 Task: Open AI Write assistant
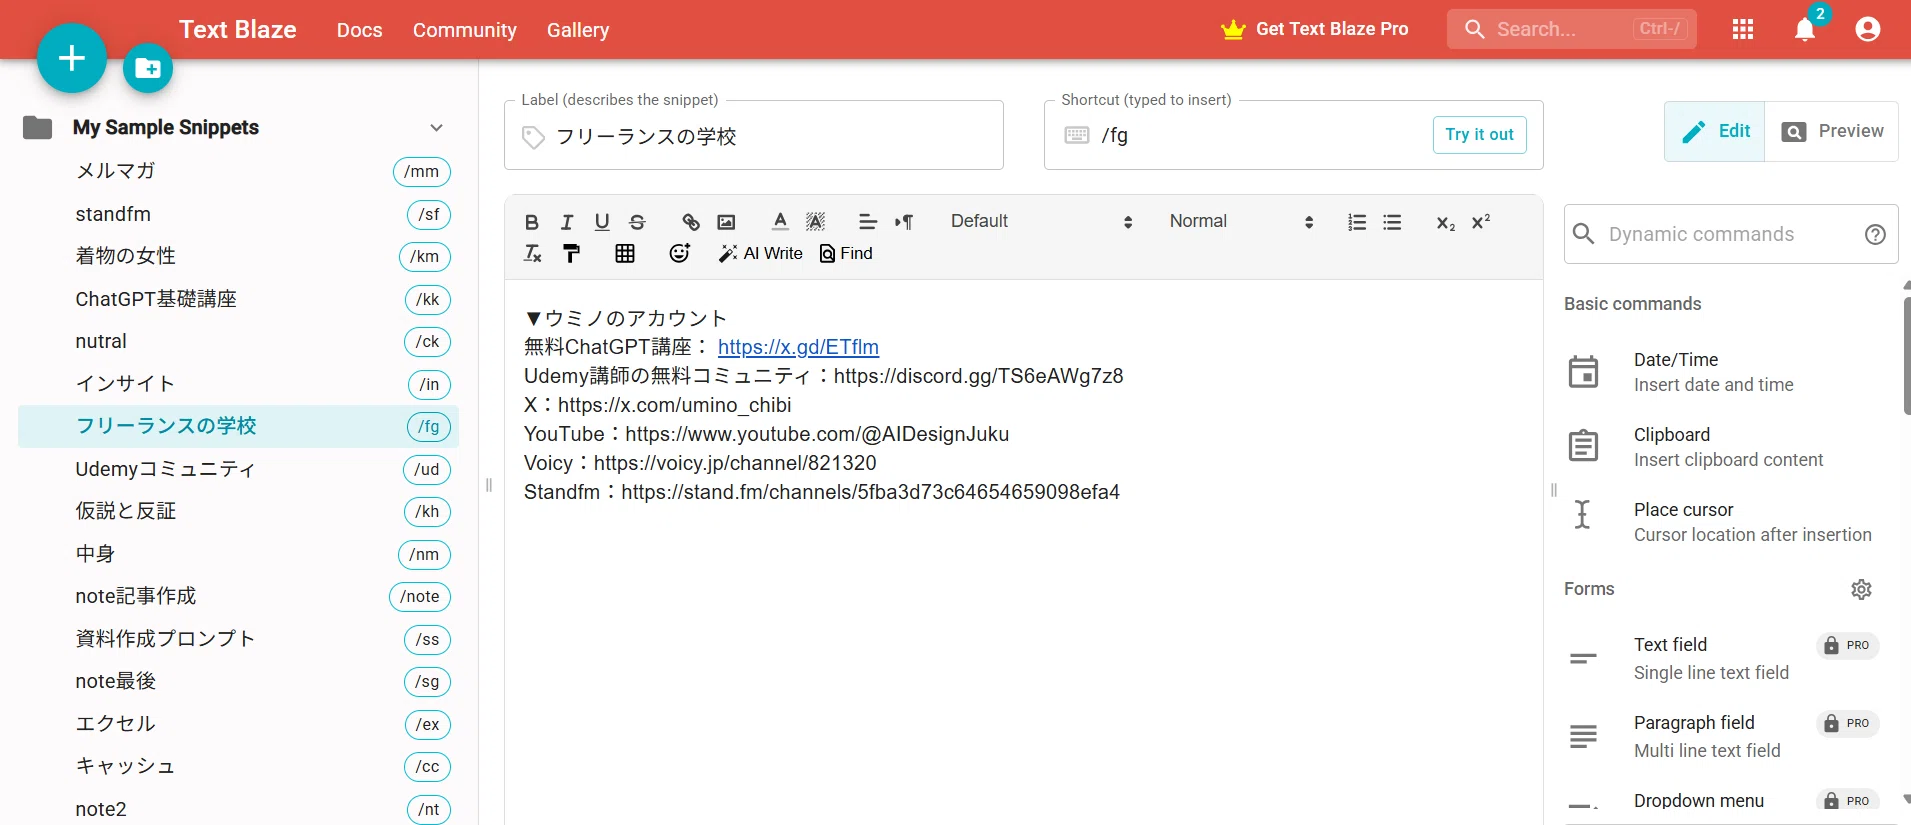click(761, 254)
